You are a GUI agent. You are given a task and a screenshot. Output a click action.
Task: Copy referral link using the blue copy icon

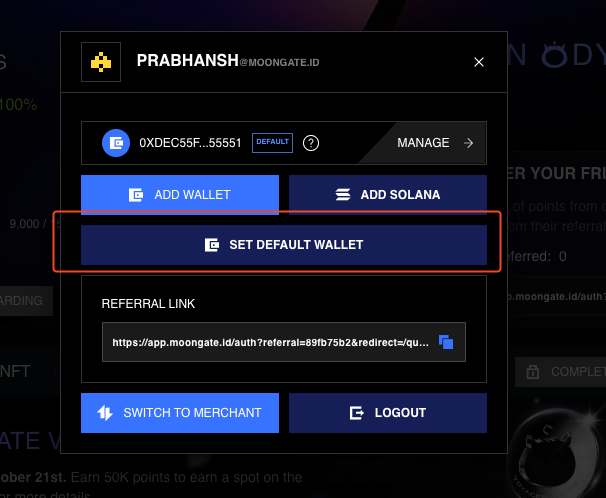point(446,342)
